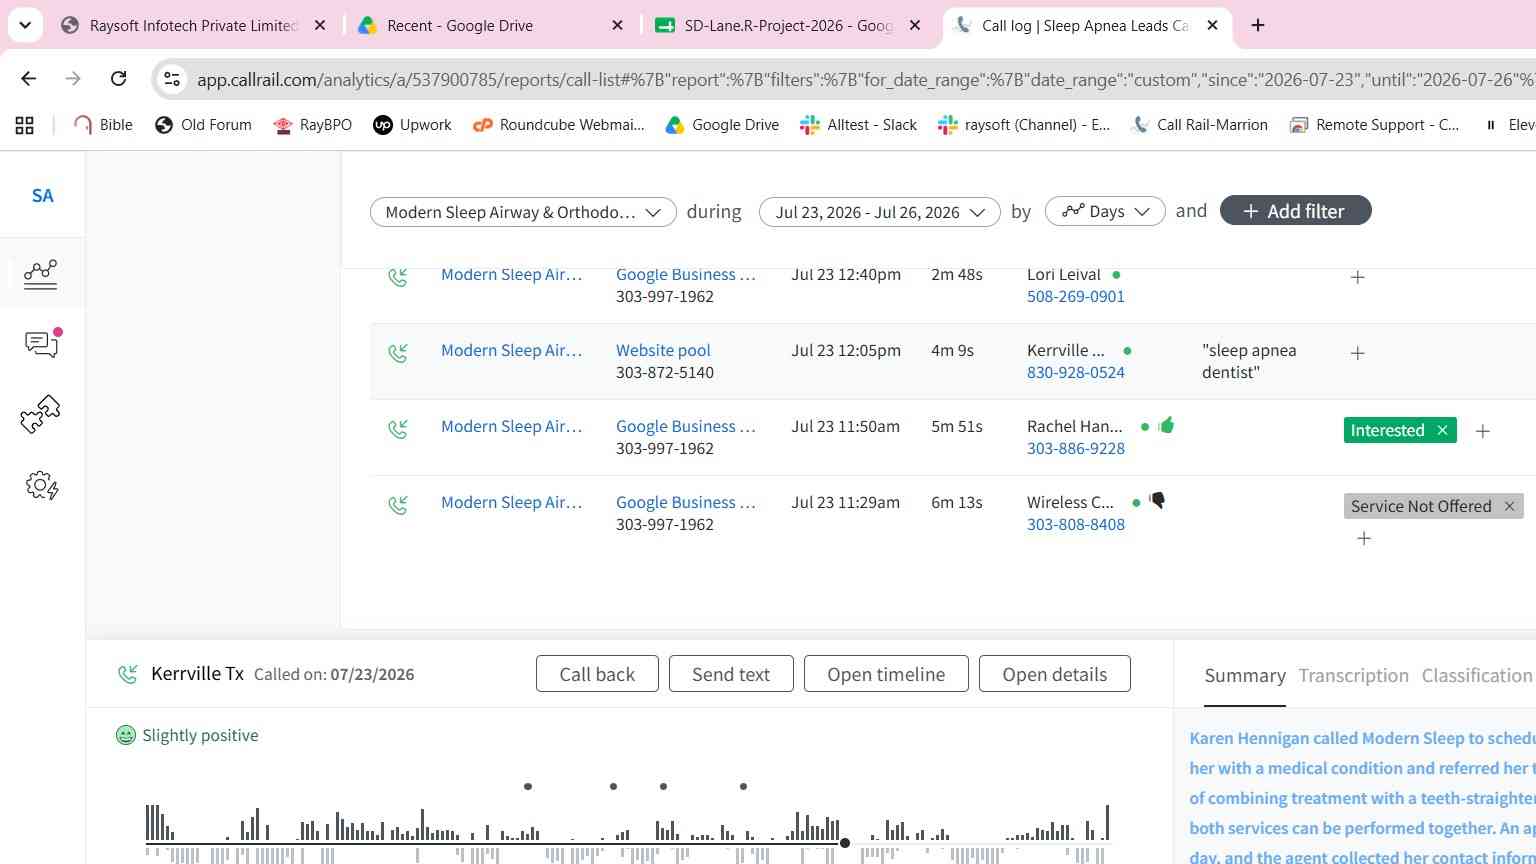Click the Open timeline button
1536x864 pixels.
(x=886, y=674)
